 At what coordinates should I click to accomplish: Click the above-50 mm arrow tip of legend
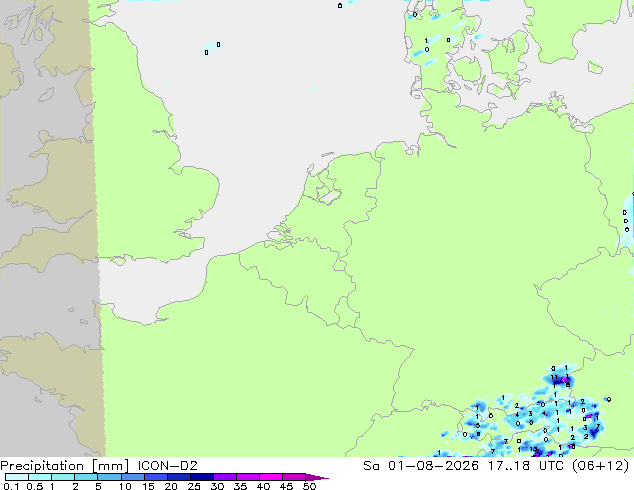coord(317,477)
